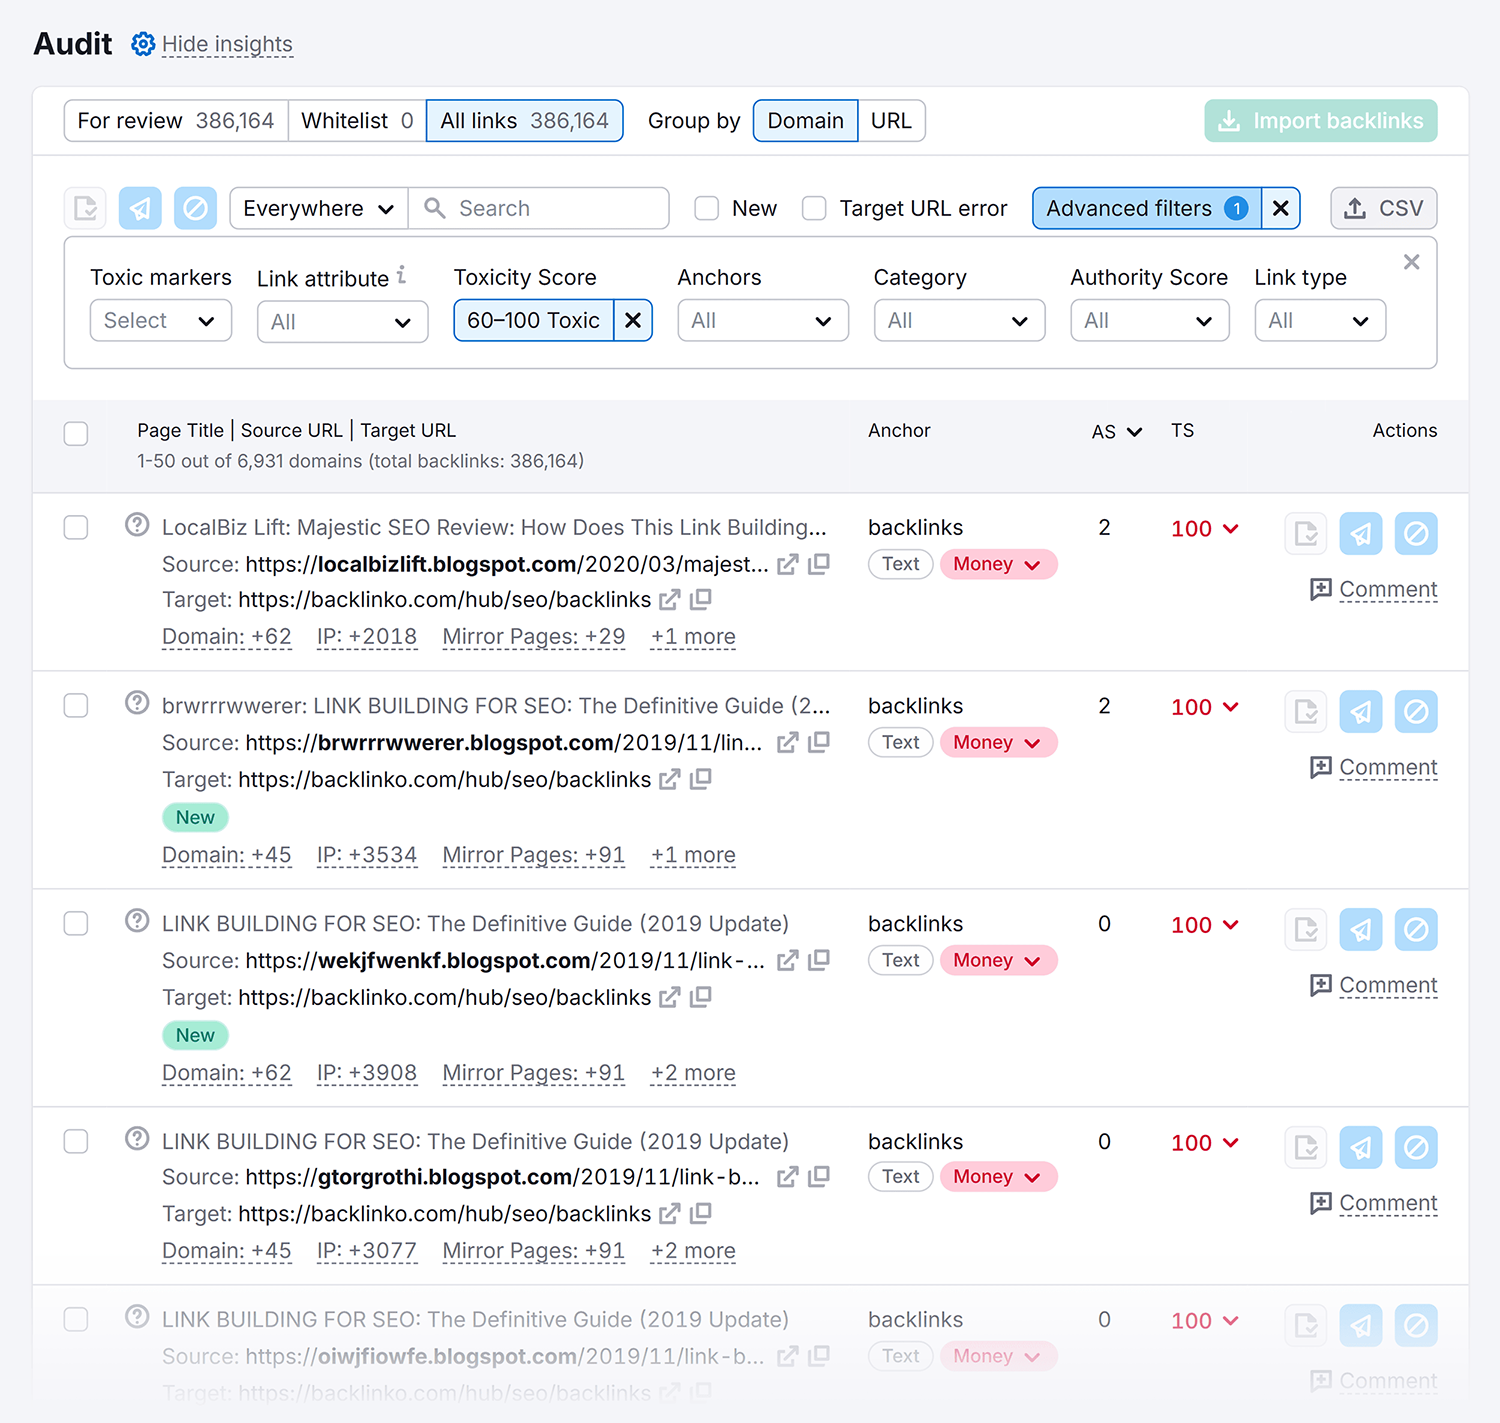Move the brwrrrwwerer backlink to the Remove list

coord(1361,712)
